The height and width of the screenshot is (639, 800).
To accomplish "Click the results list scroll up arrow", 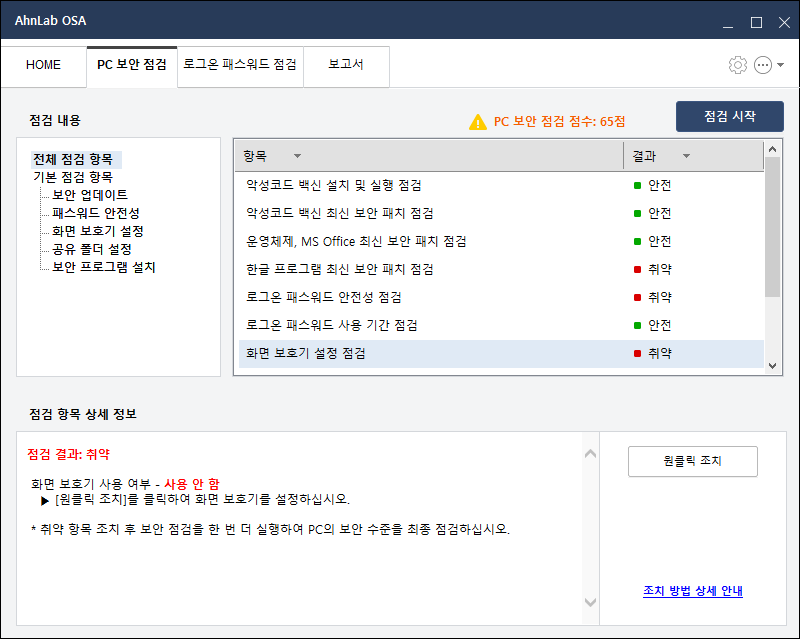I will 772,149.
